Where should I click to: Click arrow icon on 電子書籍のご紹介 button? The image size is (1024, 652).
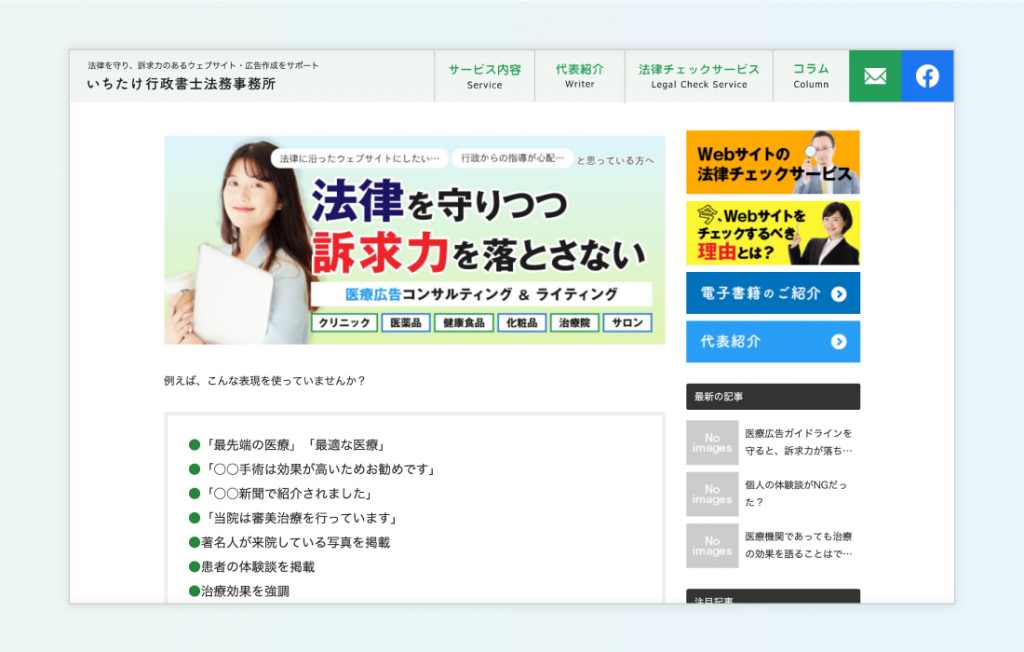[838, 294]
